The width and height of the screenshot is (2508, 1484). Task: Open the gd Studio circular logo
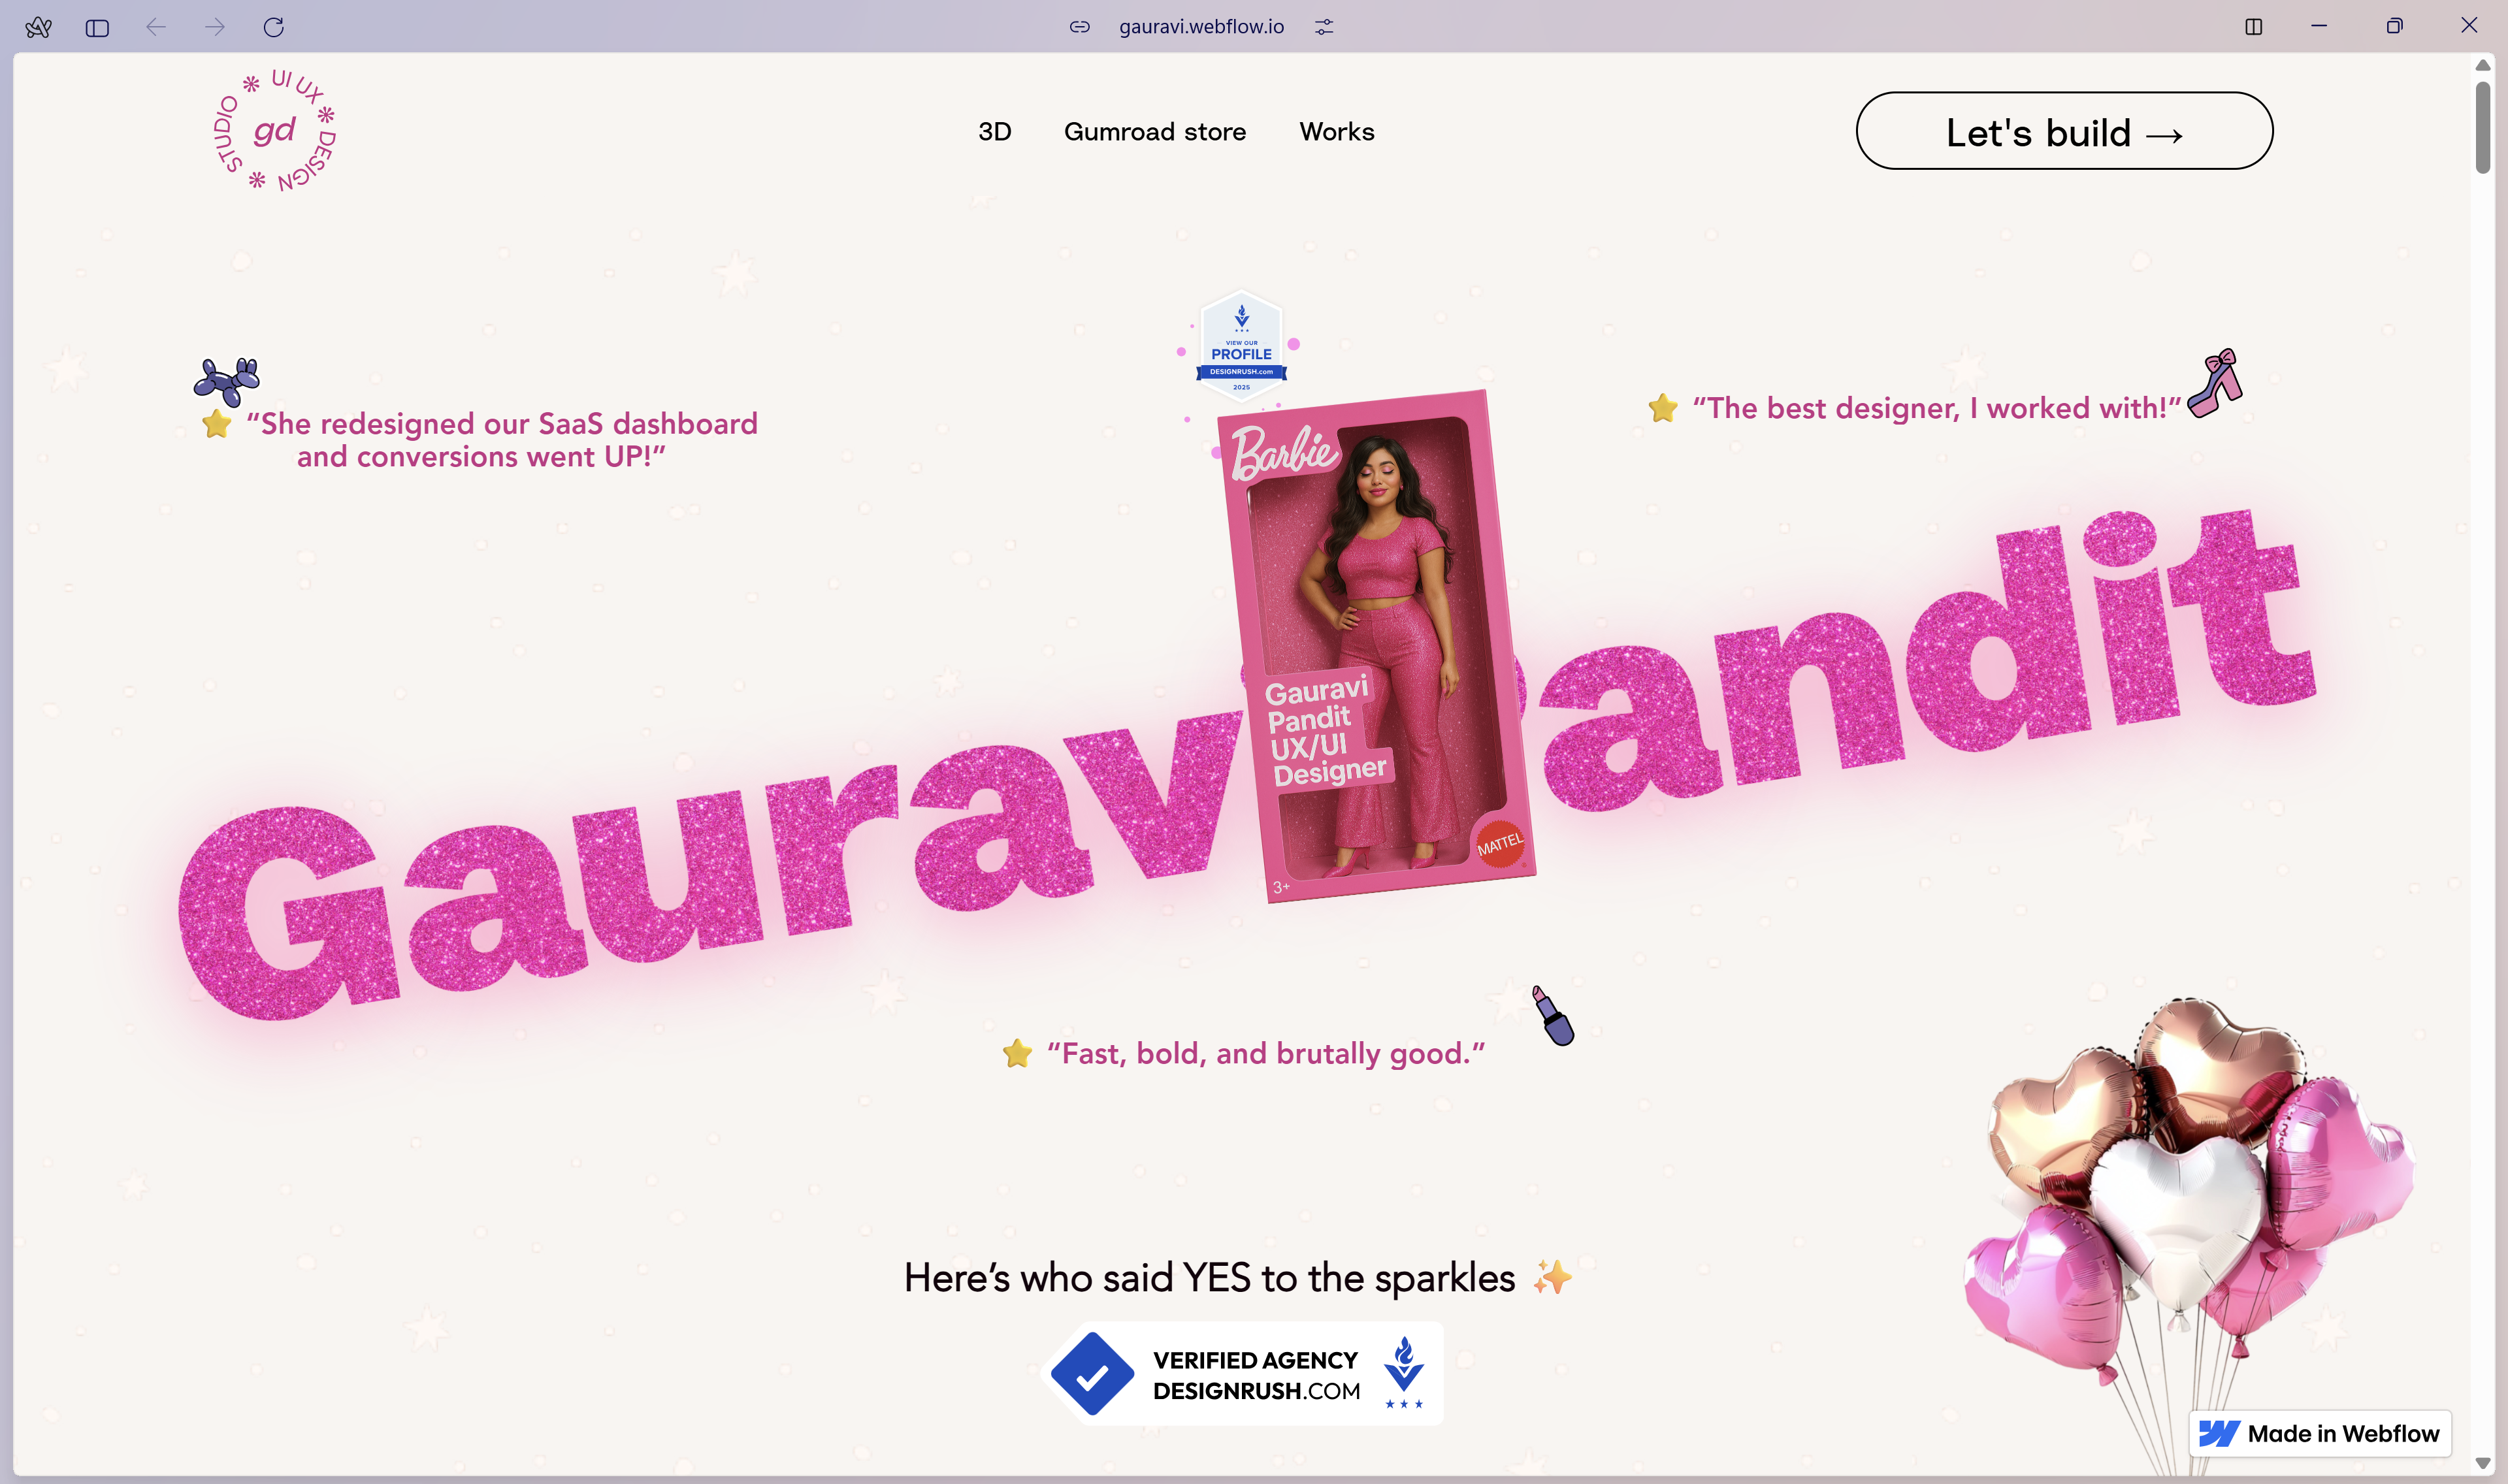[x=275, y=130]
